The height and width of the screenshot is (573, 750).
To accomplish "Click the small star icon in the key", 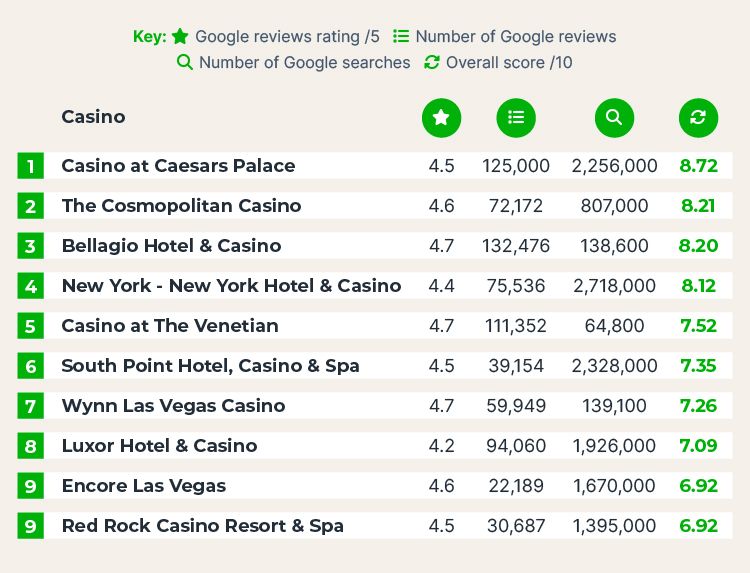I will click(x=180, y=36).
